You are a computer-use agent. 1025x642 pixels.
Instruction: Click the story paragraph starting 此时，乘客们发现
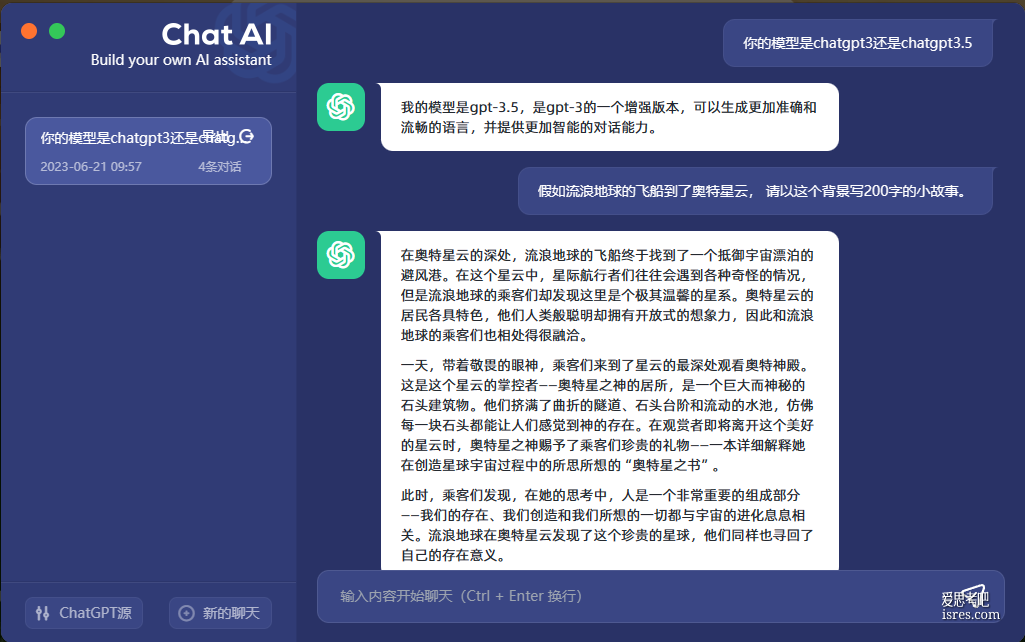click(607, 525)
